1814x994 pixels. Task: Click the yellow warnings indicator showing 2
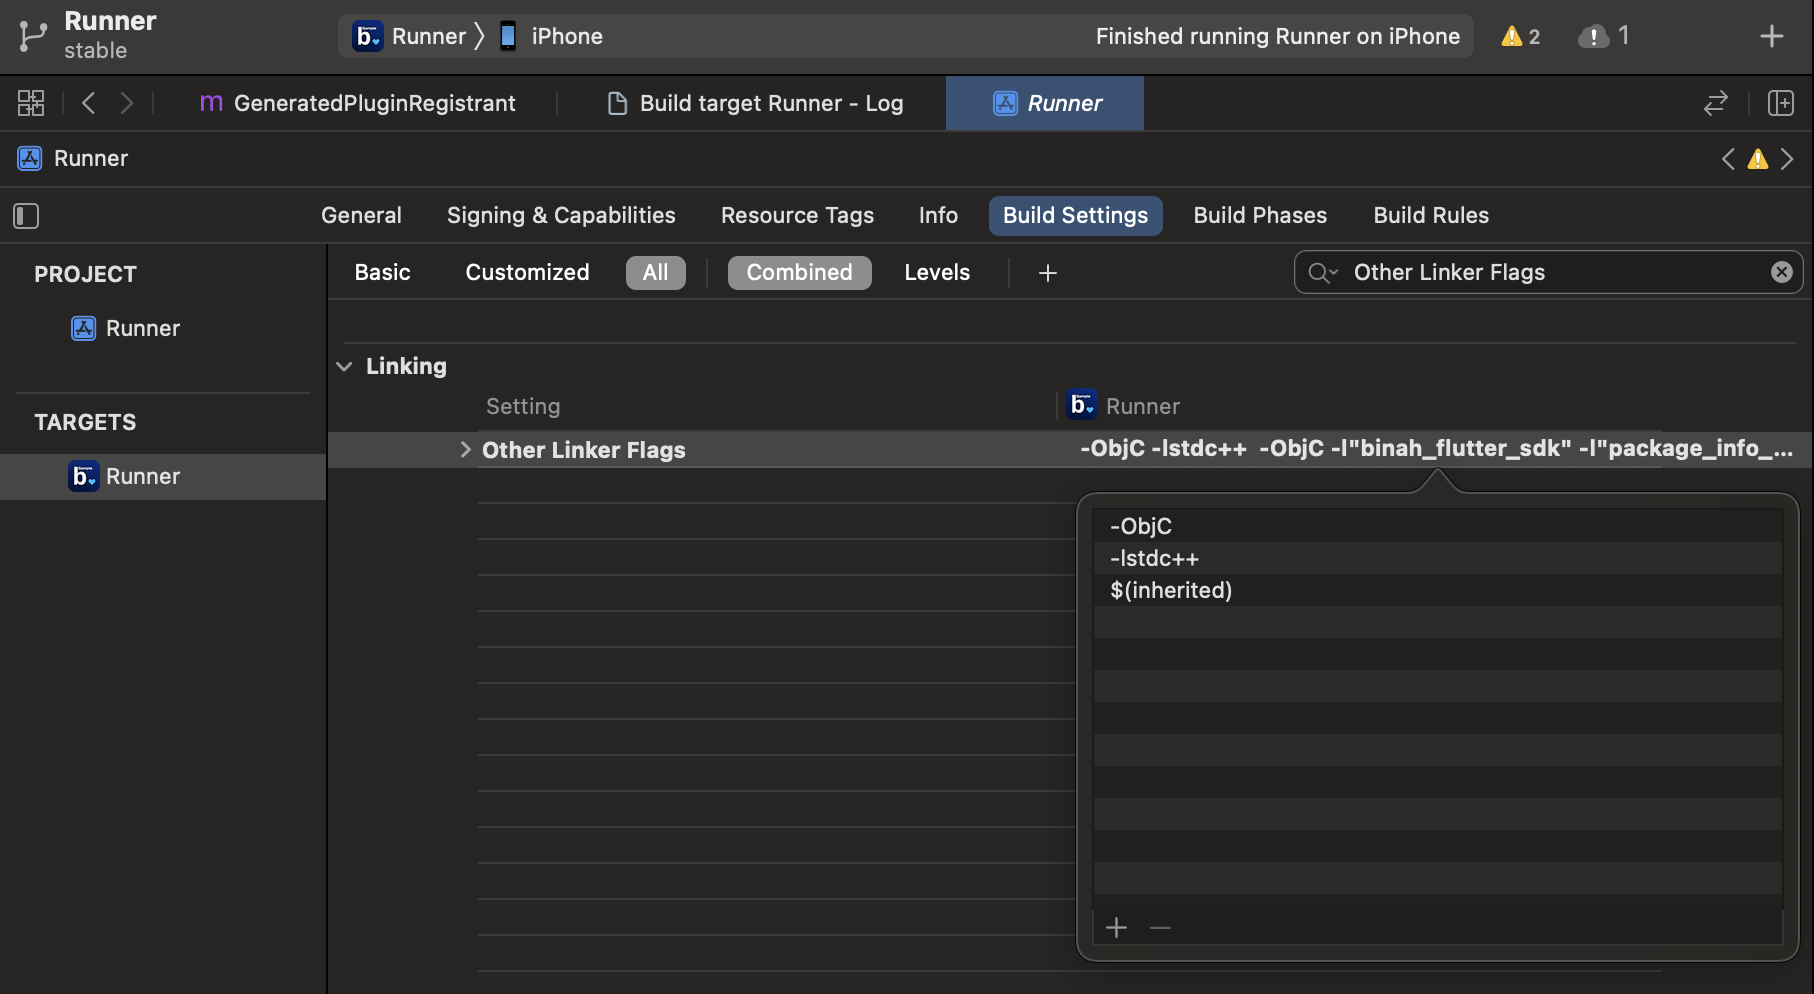point(1520,36)
